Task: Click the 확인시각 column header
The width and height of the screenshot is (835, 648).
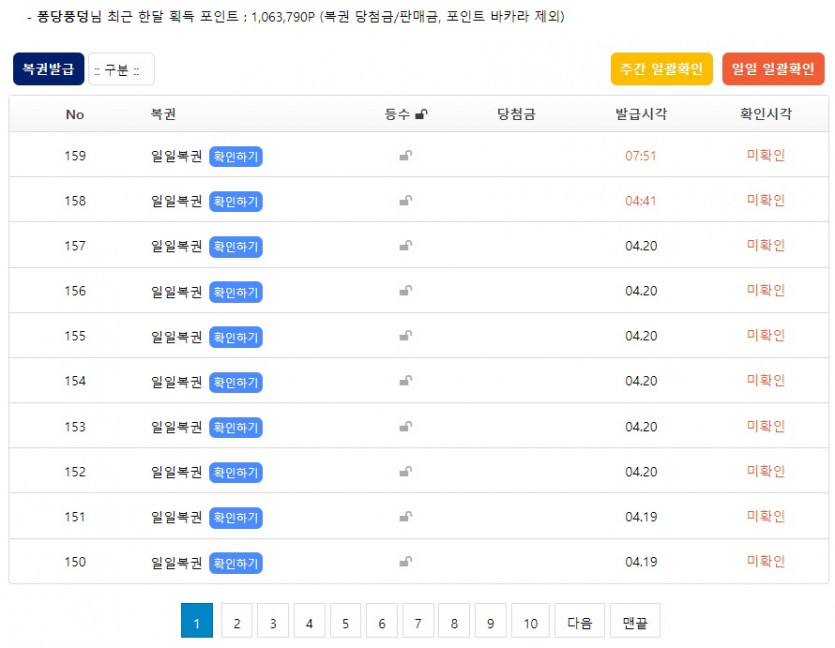Action: tap(766, 114)
